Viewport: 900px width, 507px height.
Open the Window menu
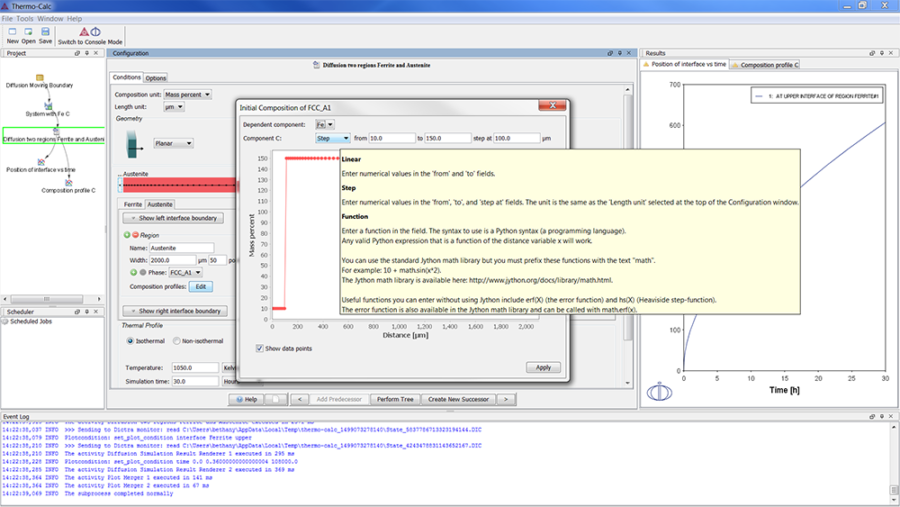coord(51,18)
